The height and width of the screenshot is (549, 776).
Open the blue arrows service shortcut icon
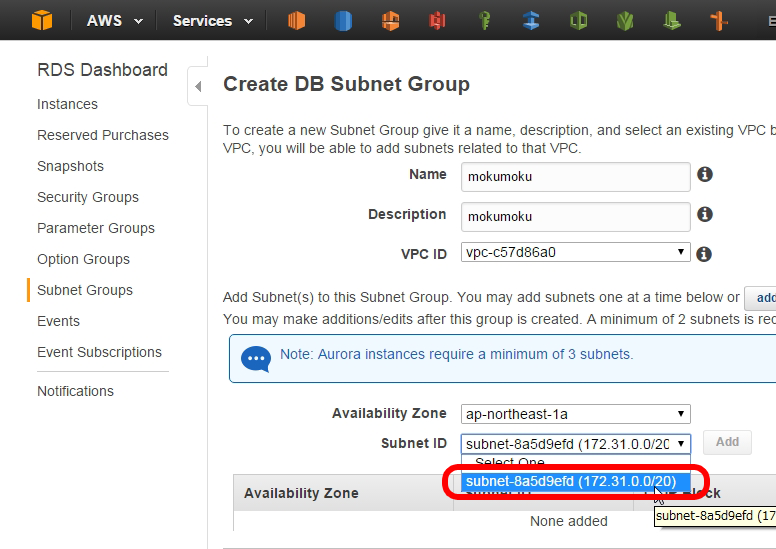(531, 21)
